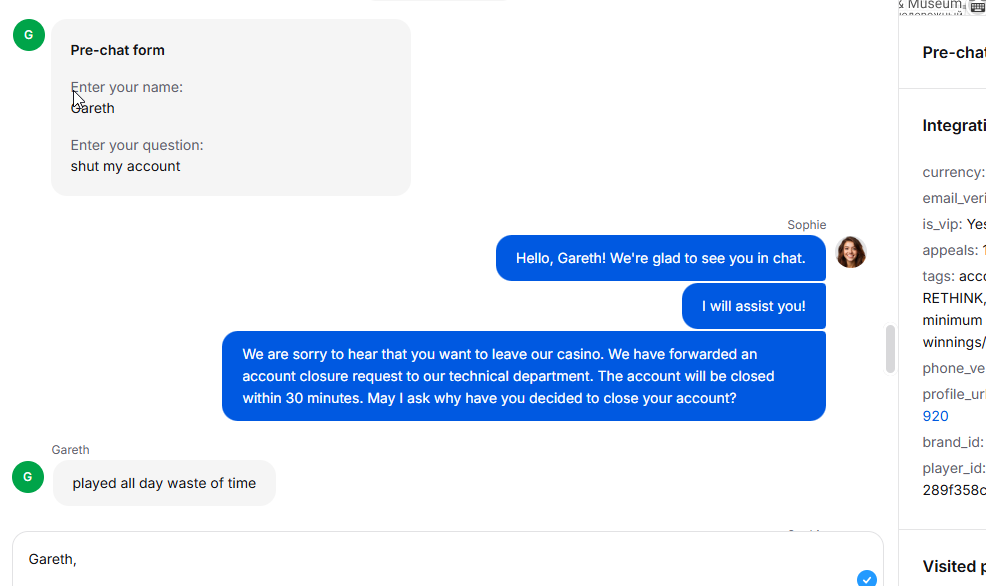Expand the Pre-chat section in right sidebar
Image resolution: width=986 pixels, height=586 pixels.
pos(954,53)
